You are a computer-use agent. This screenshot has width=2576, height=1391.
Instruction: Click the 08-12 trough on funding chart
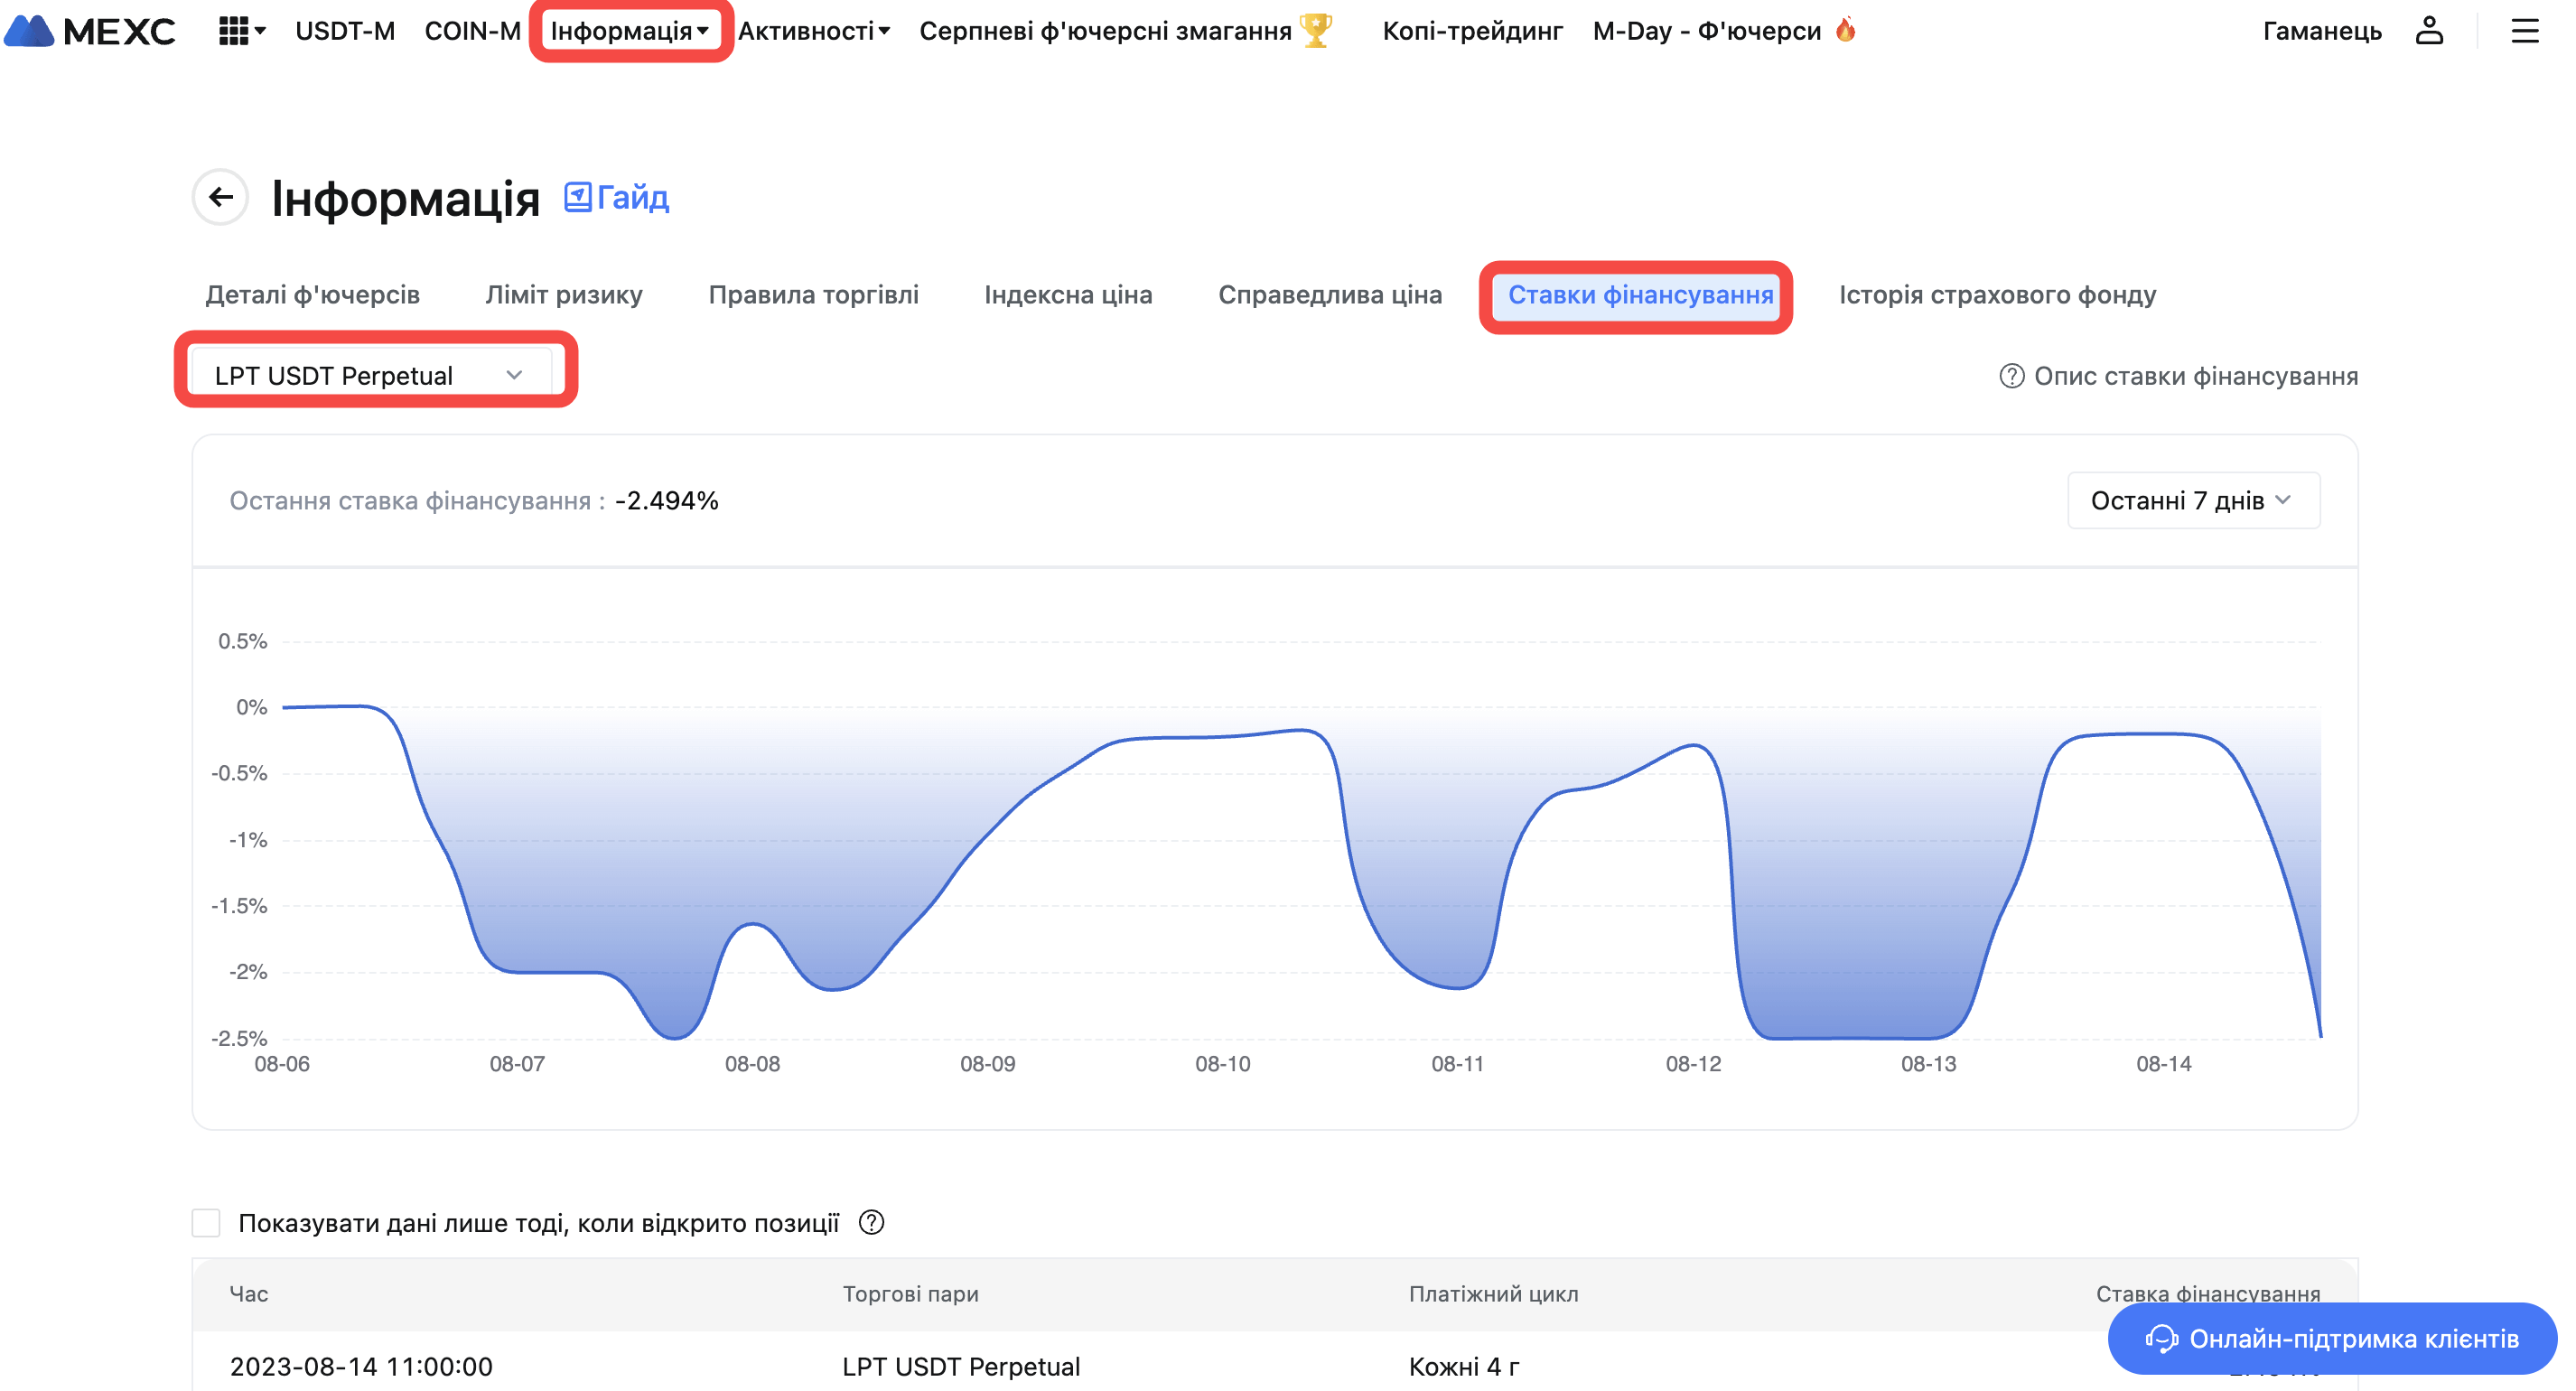click(x=1850, y=1037)
